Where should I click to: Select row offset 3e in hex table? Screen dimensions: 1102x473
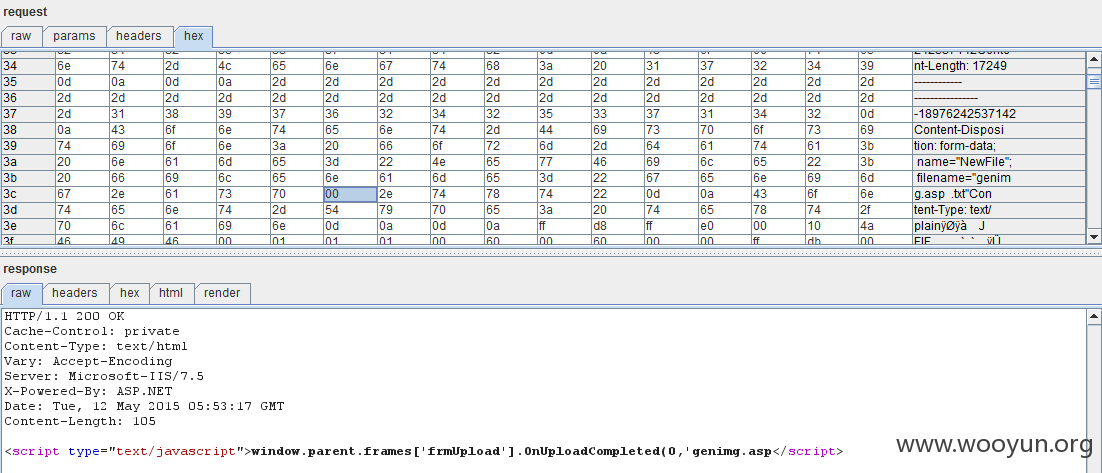(28, 226)
